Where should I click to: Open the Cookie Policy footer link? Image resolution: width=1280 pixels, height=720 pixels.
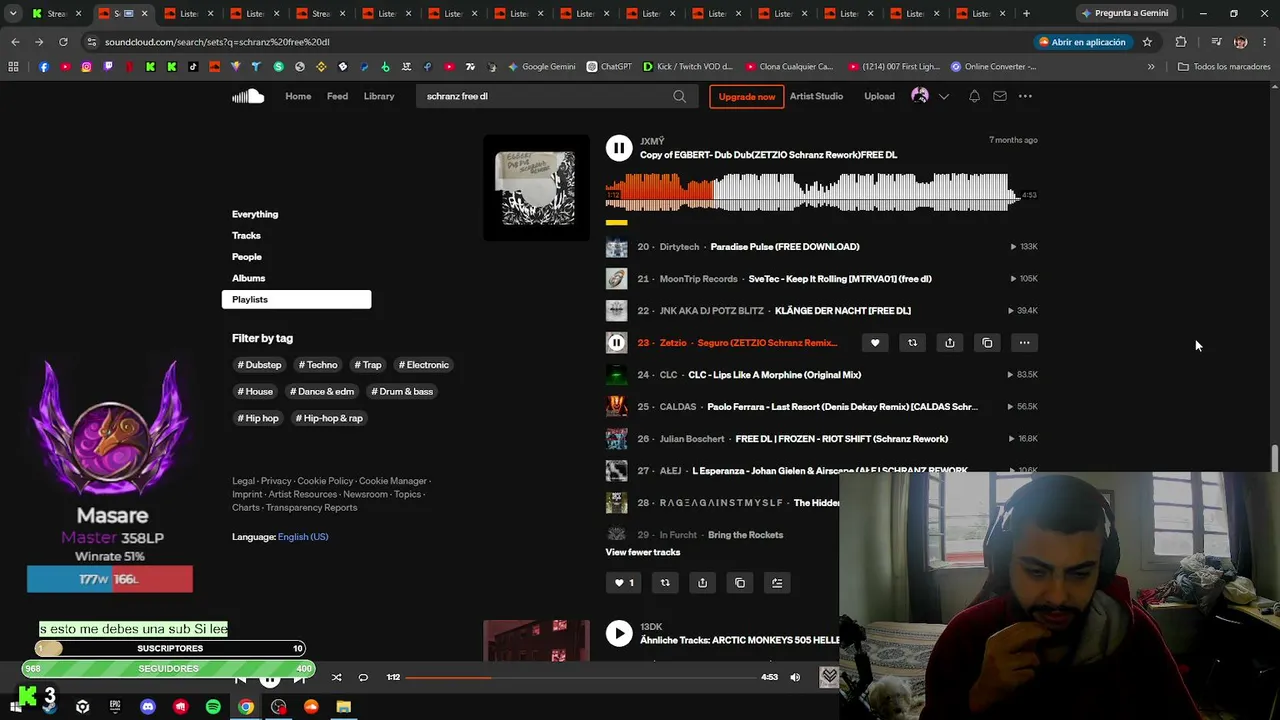[x=325, y=481]
